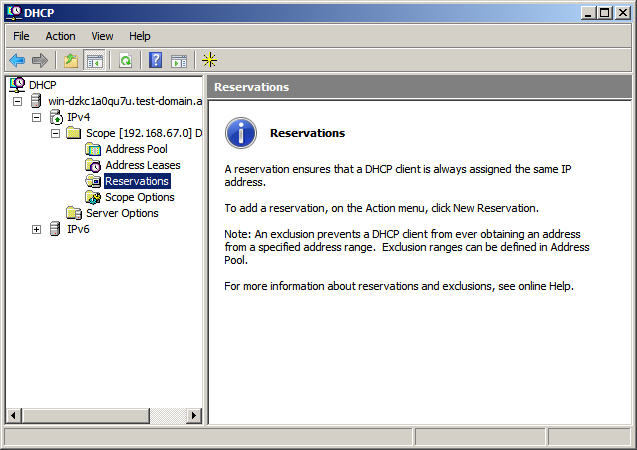Image resolution: width=637 pixels, height=450 pixels.
Task: Click the Address Leases clock icon
Action: [93, 165]
